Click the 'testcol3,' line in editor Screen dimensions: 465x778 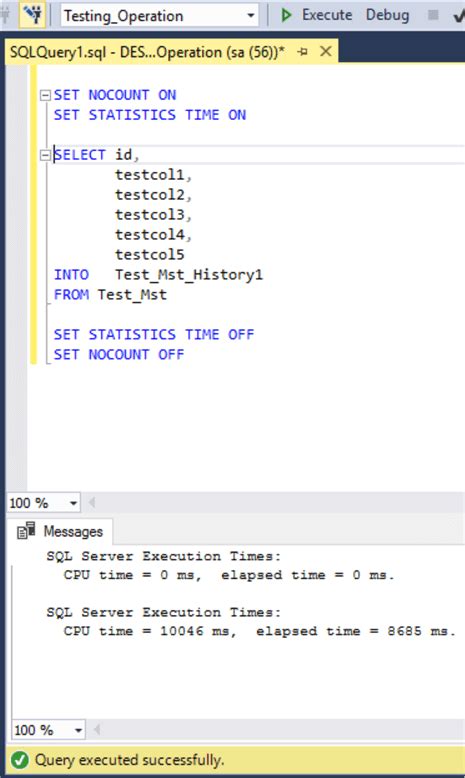pos(153,215)
